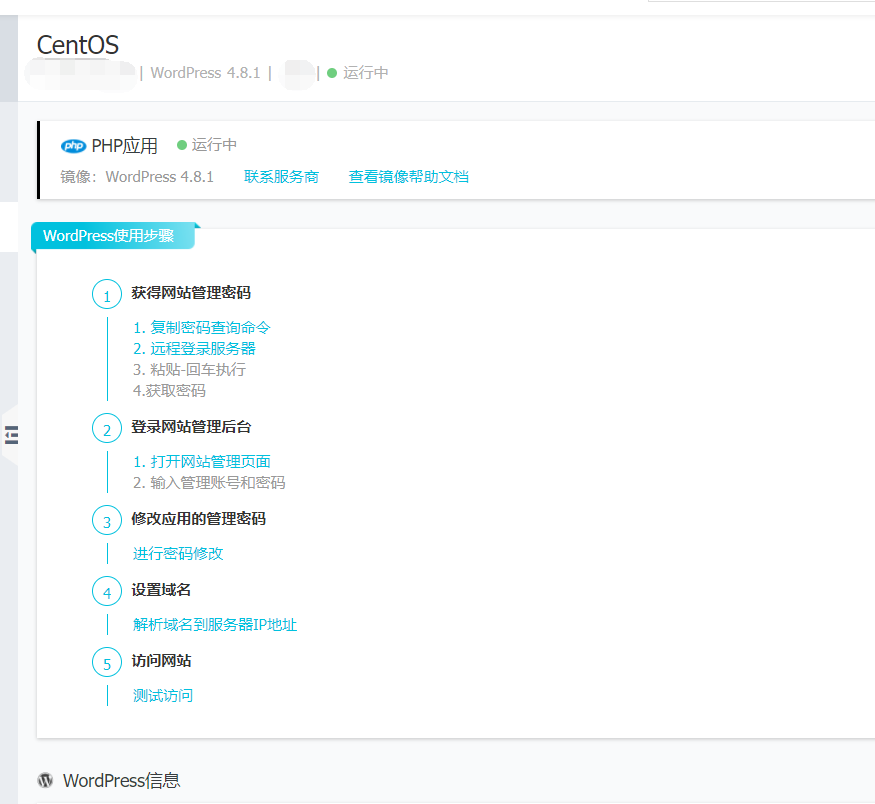
Task: Click the WordPress 4.8.1 text in header
Action: (x=205, y=73)
